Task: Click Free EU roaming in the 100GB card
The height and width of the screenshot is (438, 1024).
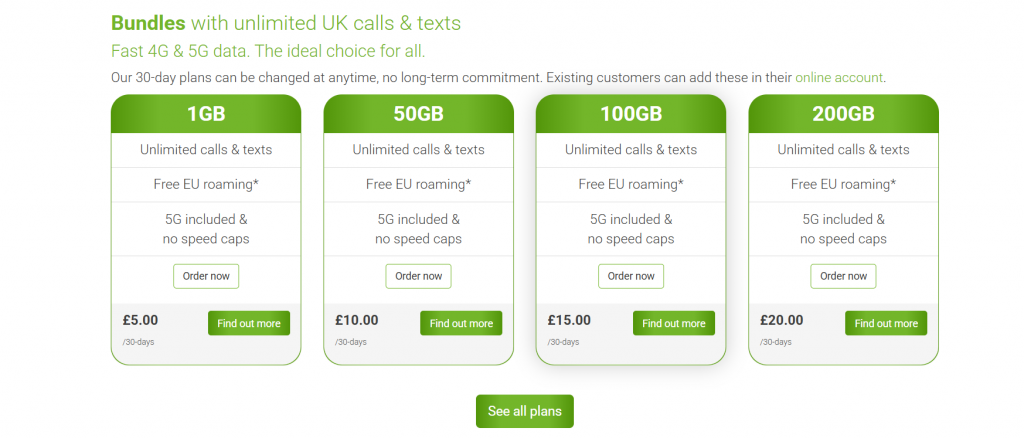Action: click(x=631, y=184)
